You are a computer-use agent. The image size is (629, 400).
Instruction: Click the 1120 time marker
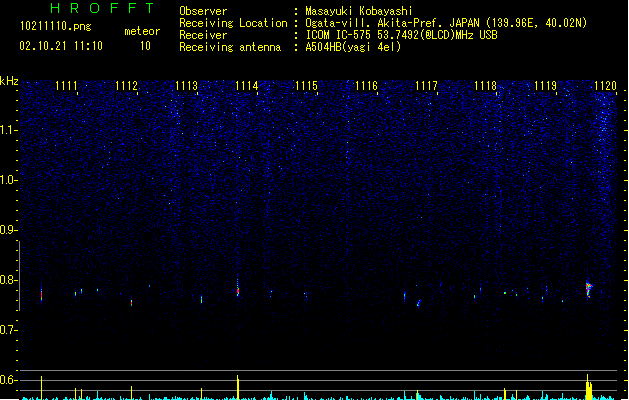pyautogui.click(x=605, y=86)
